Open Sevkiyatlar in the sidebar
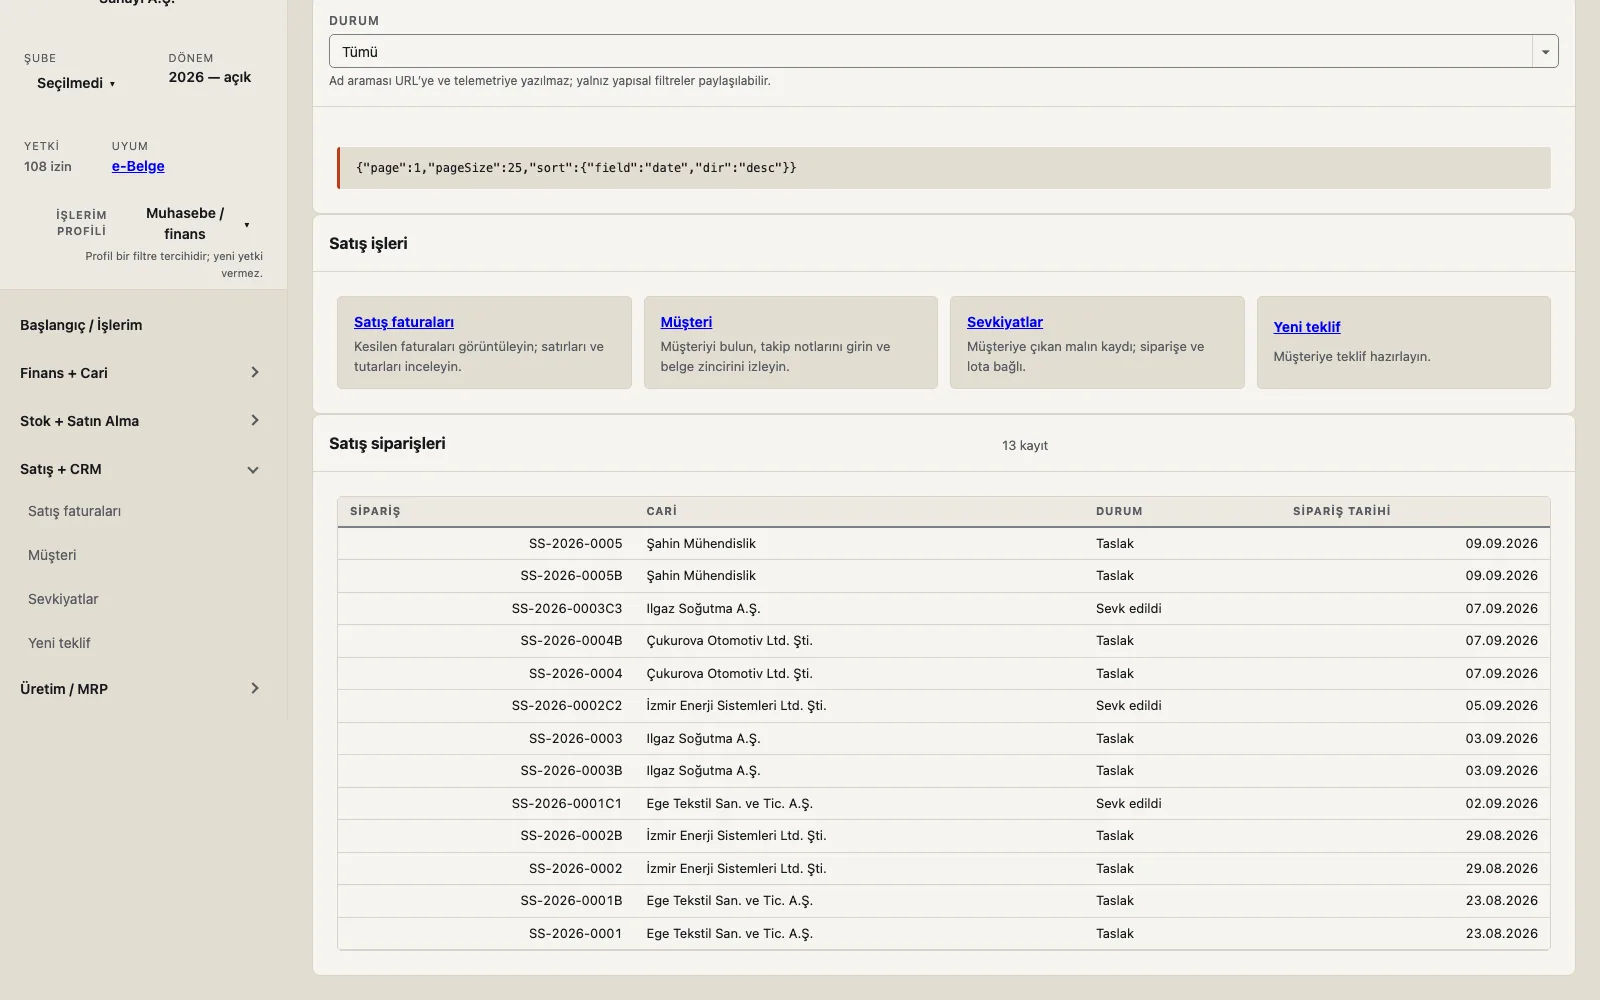The image size is (1600, 1000). click(63, 599)
